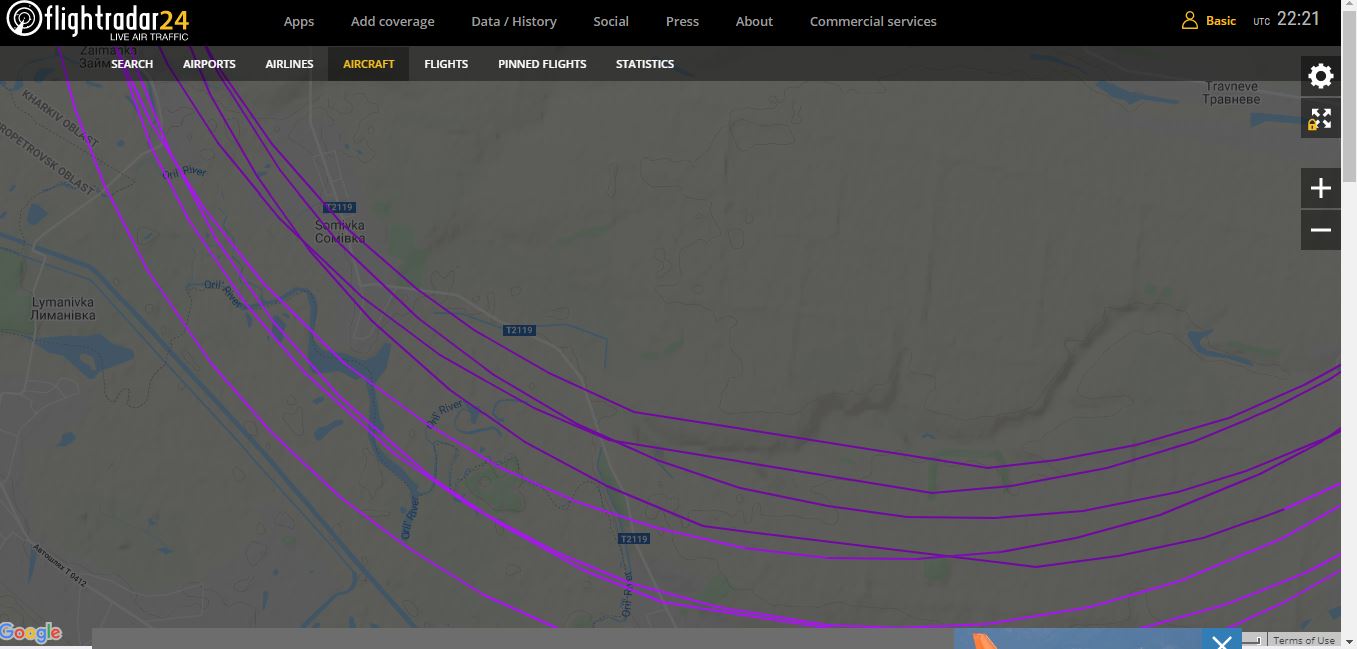Open the Pinned Flights tab
This screenshot has width=1357, height=649.
(542, 64)
